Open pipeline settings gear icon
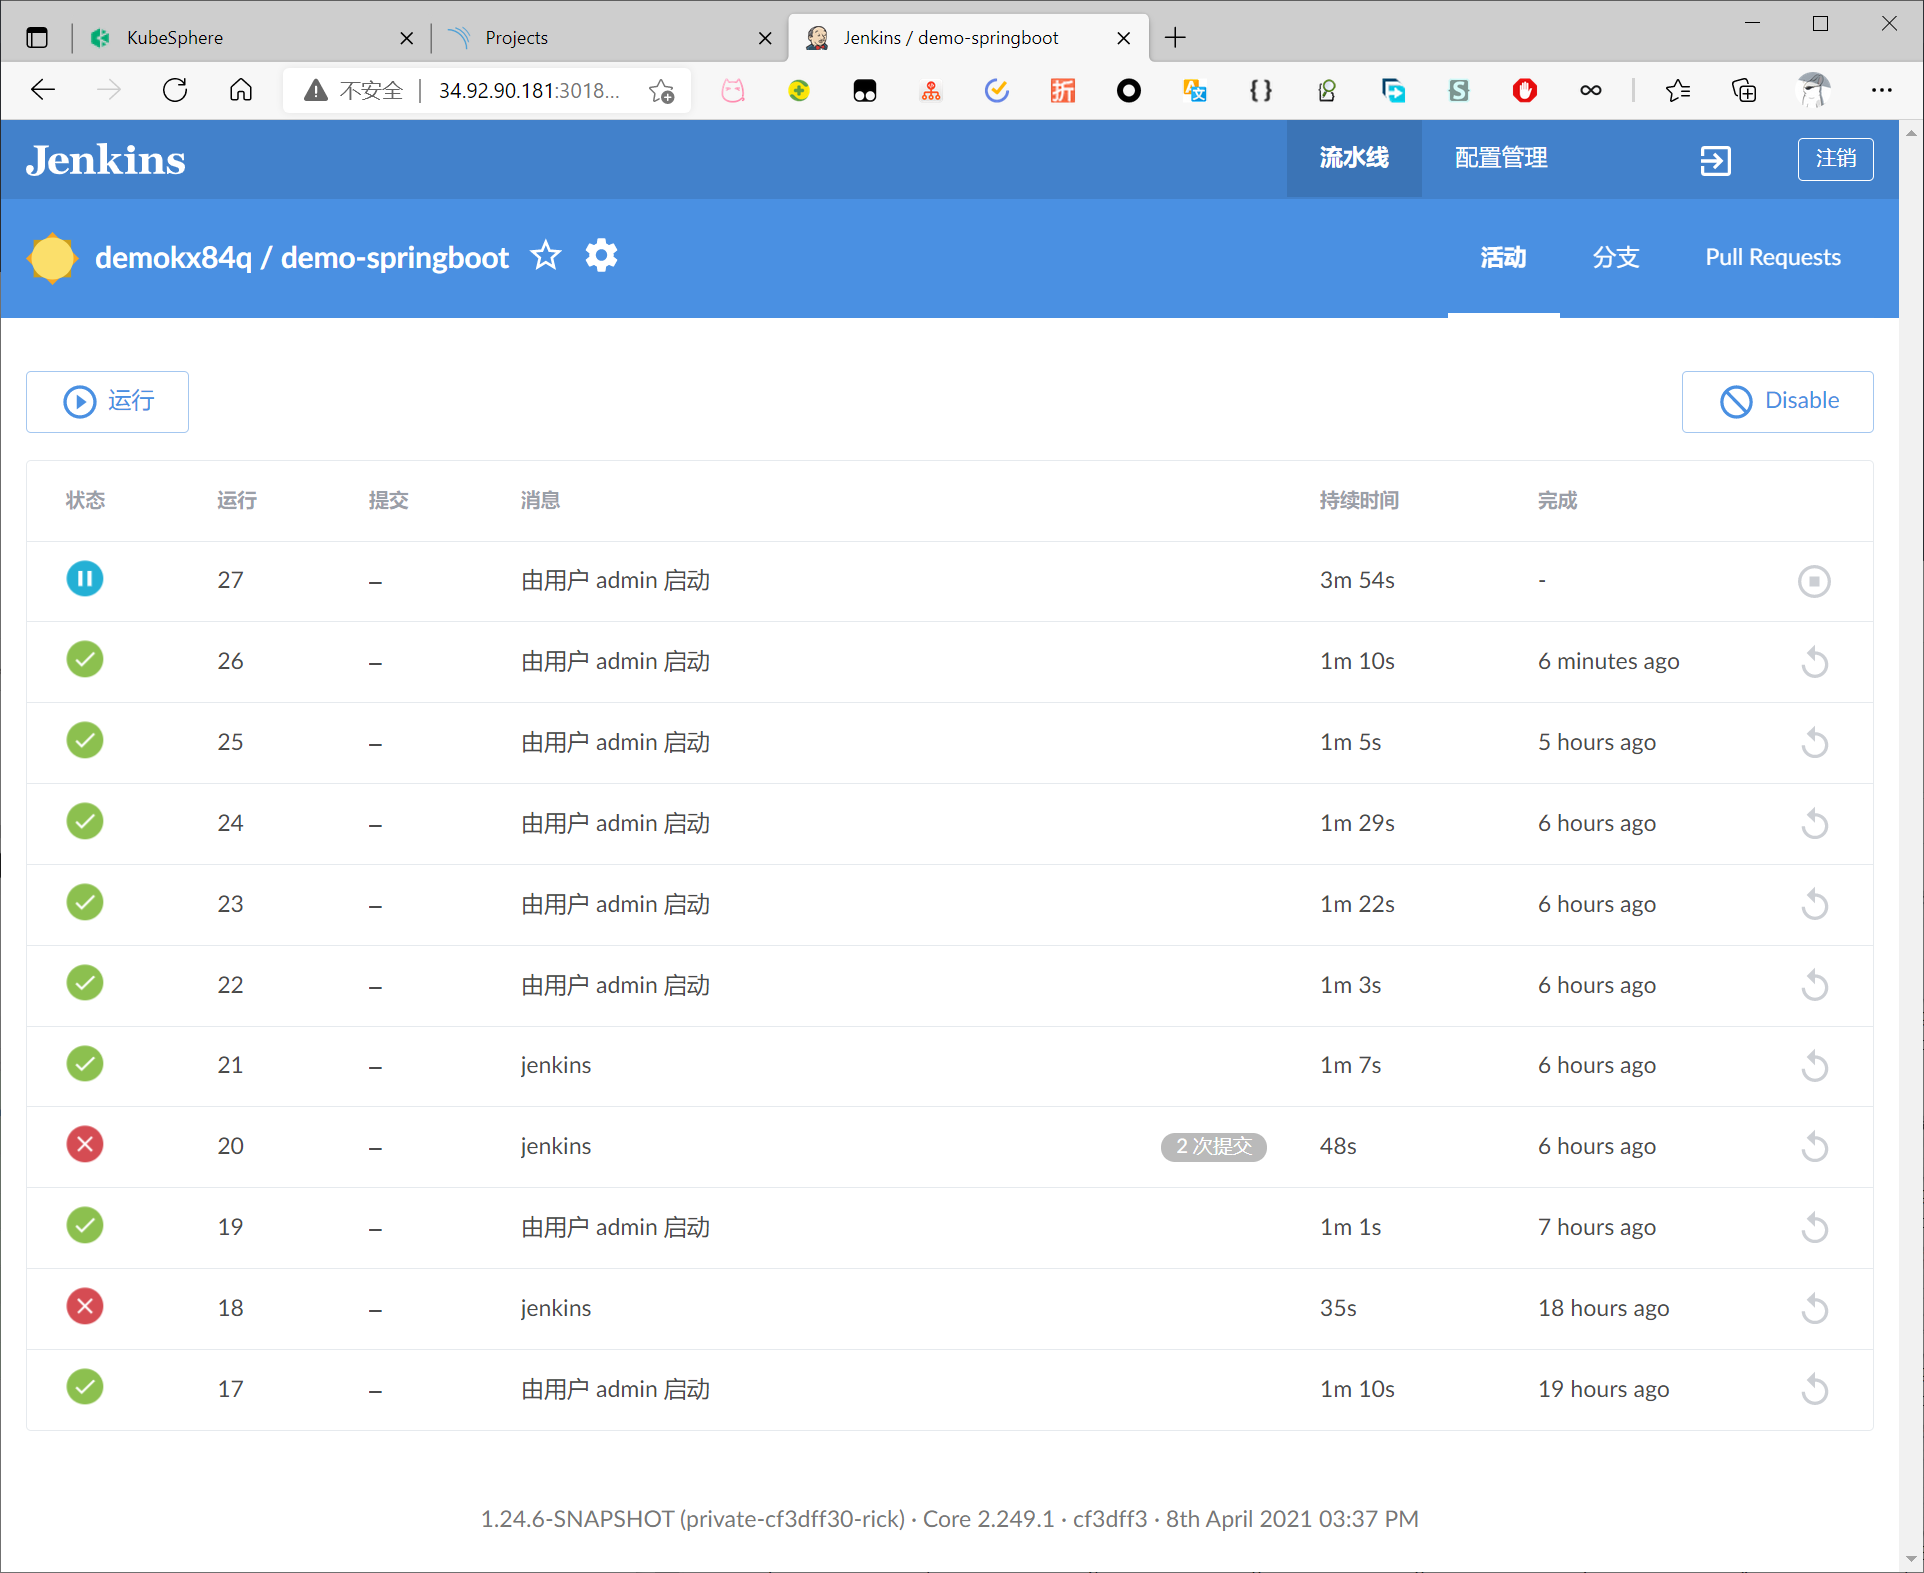The height and width of the screenshot is (1573, 1924). (x=601, y=256)
